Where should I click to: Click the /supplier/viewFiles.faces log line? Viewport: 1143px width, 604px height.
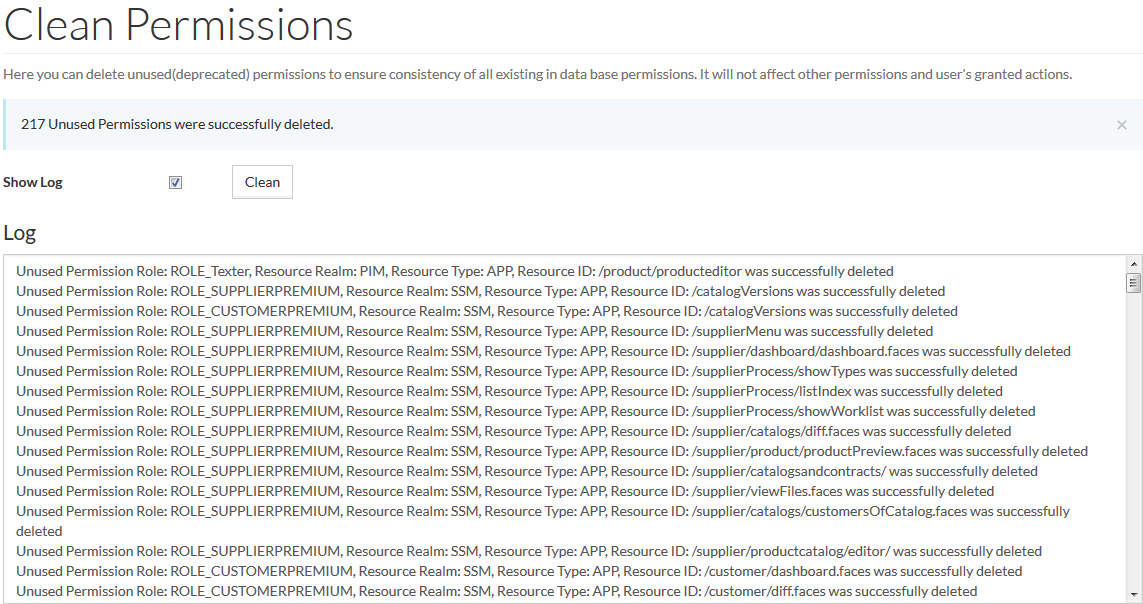505,491
